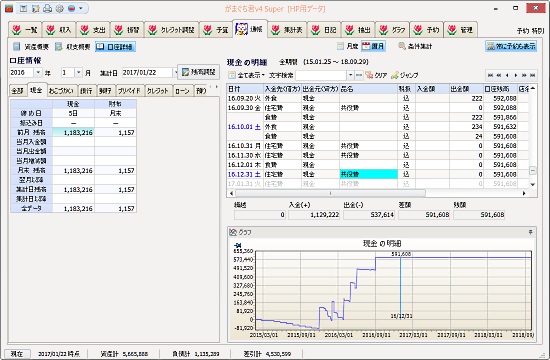
Task: Open the 予約 tab
Action: point(426,30)
